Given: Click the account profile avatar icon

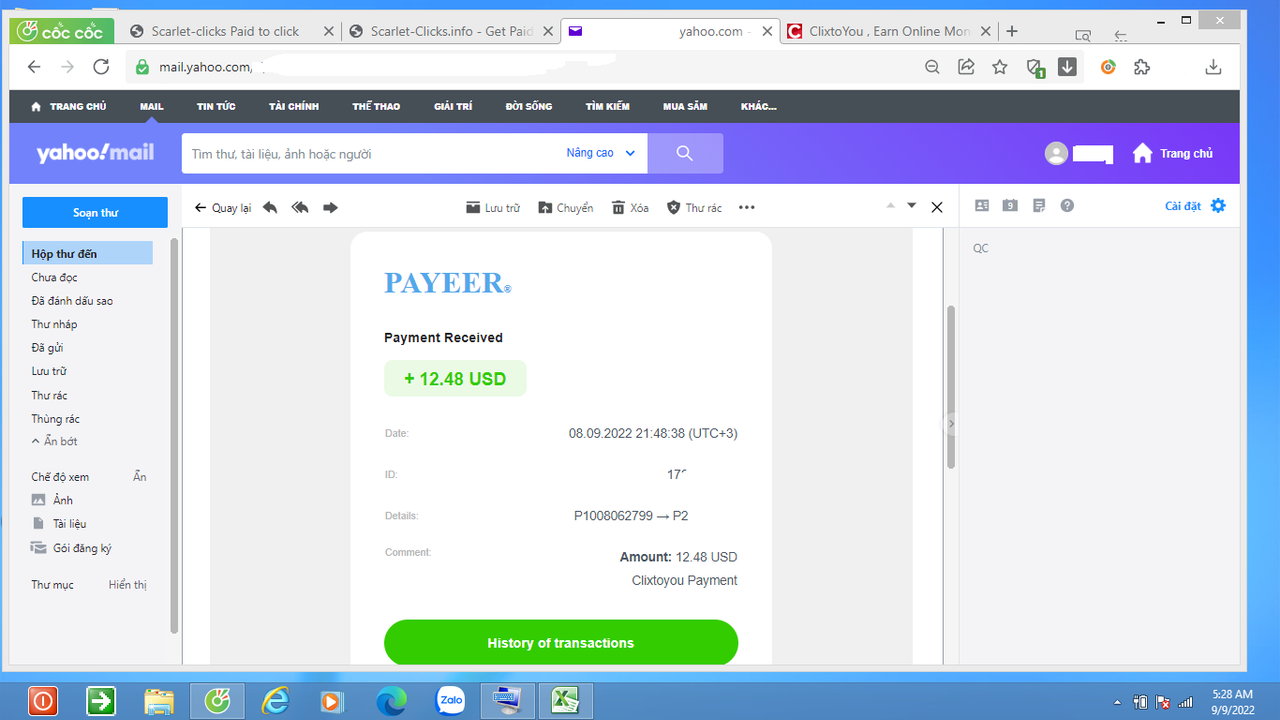Looking at the screenshot, I should [1056, 153].
